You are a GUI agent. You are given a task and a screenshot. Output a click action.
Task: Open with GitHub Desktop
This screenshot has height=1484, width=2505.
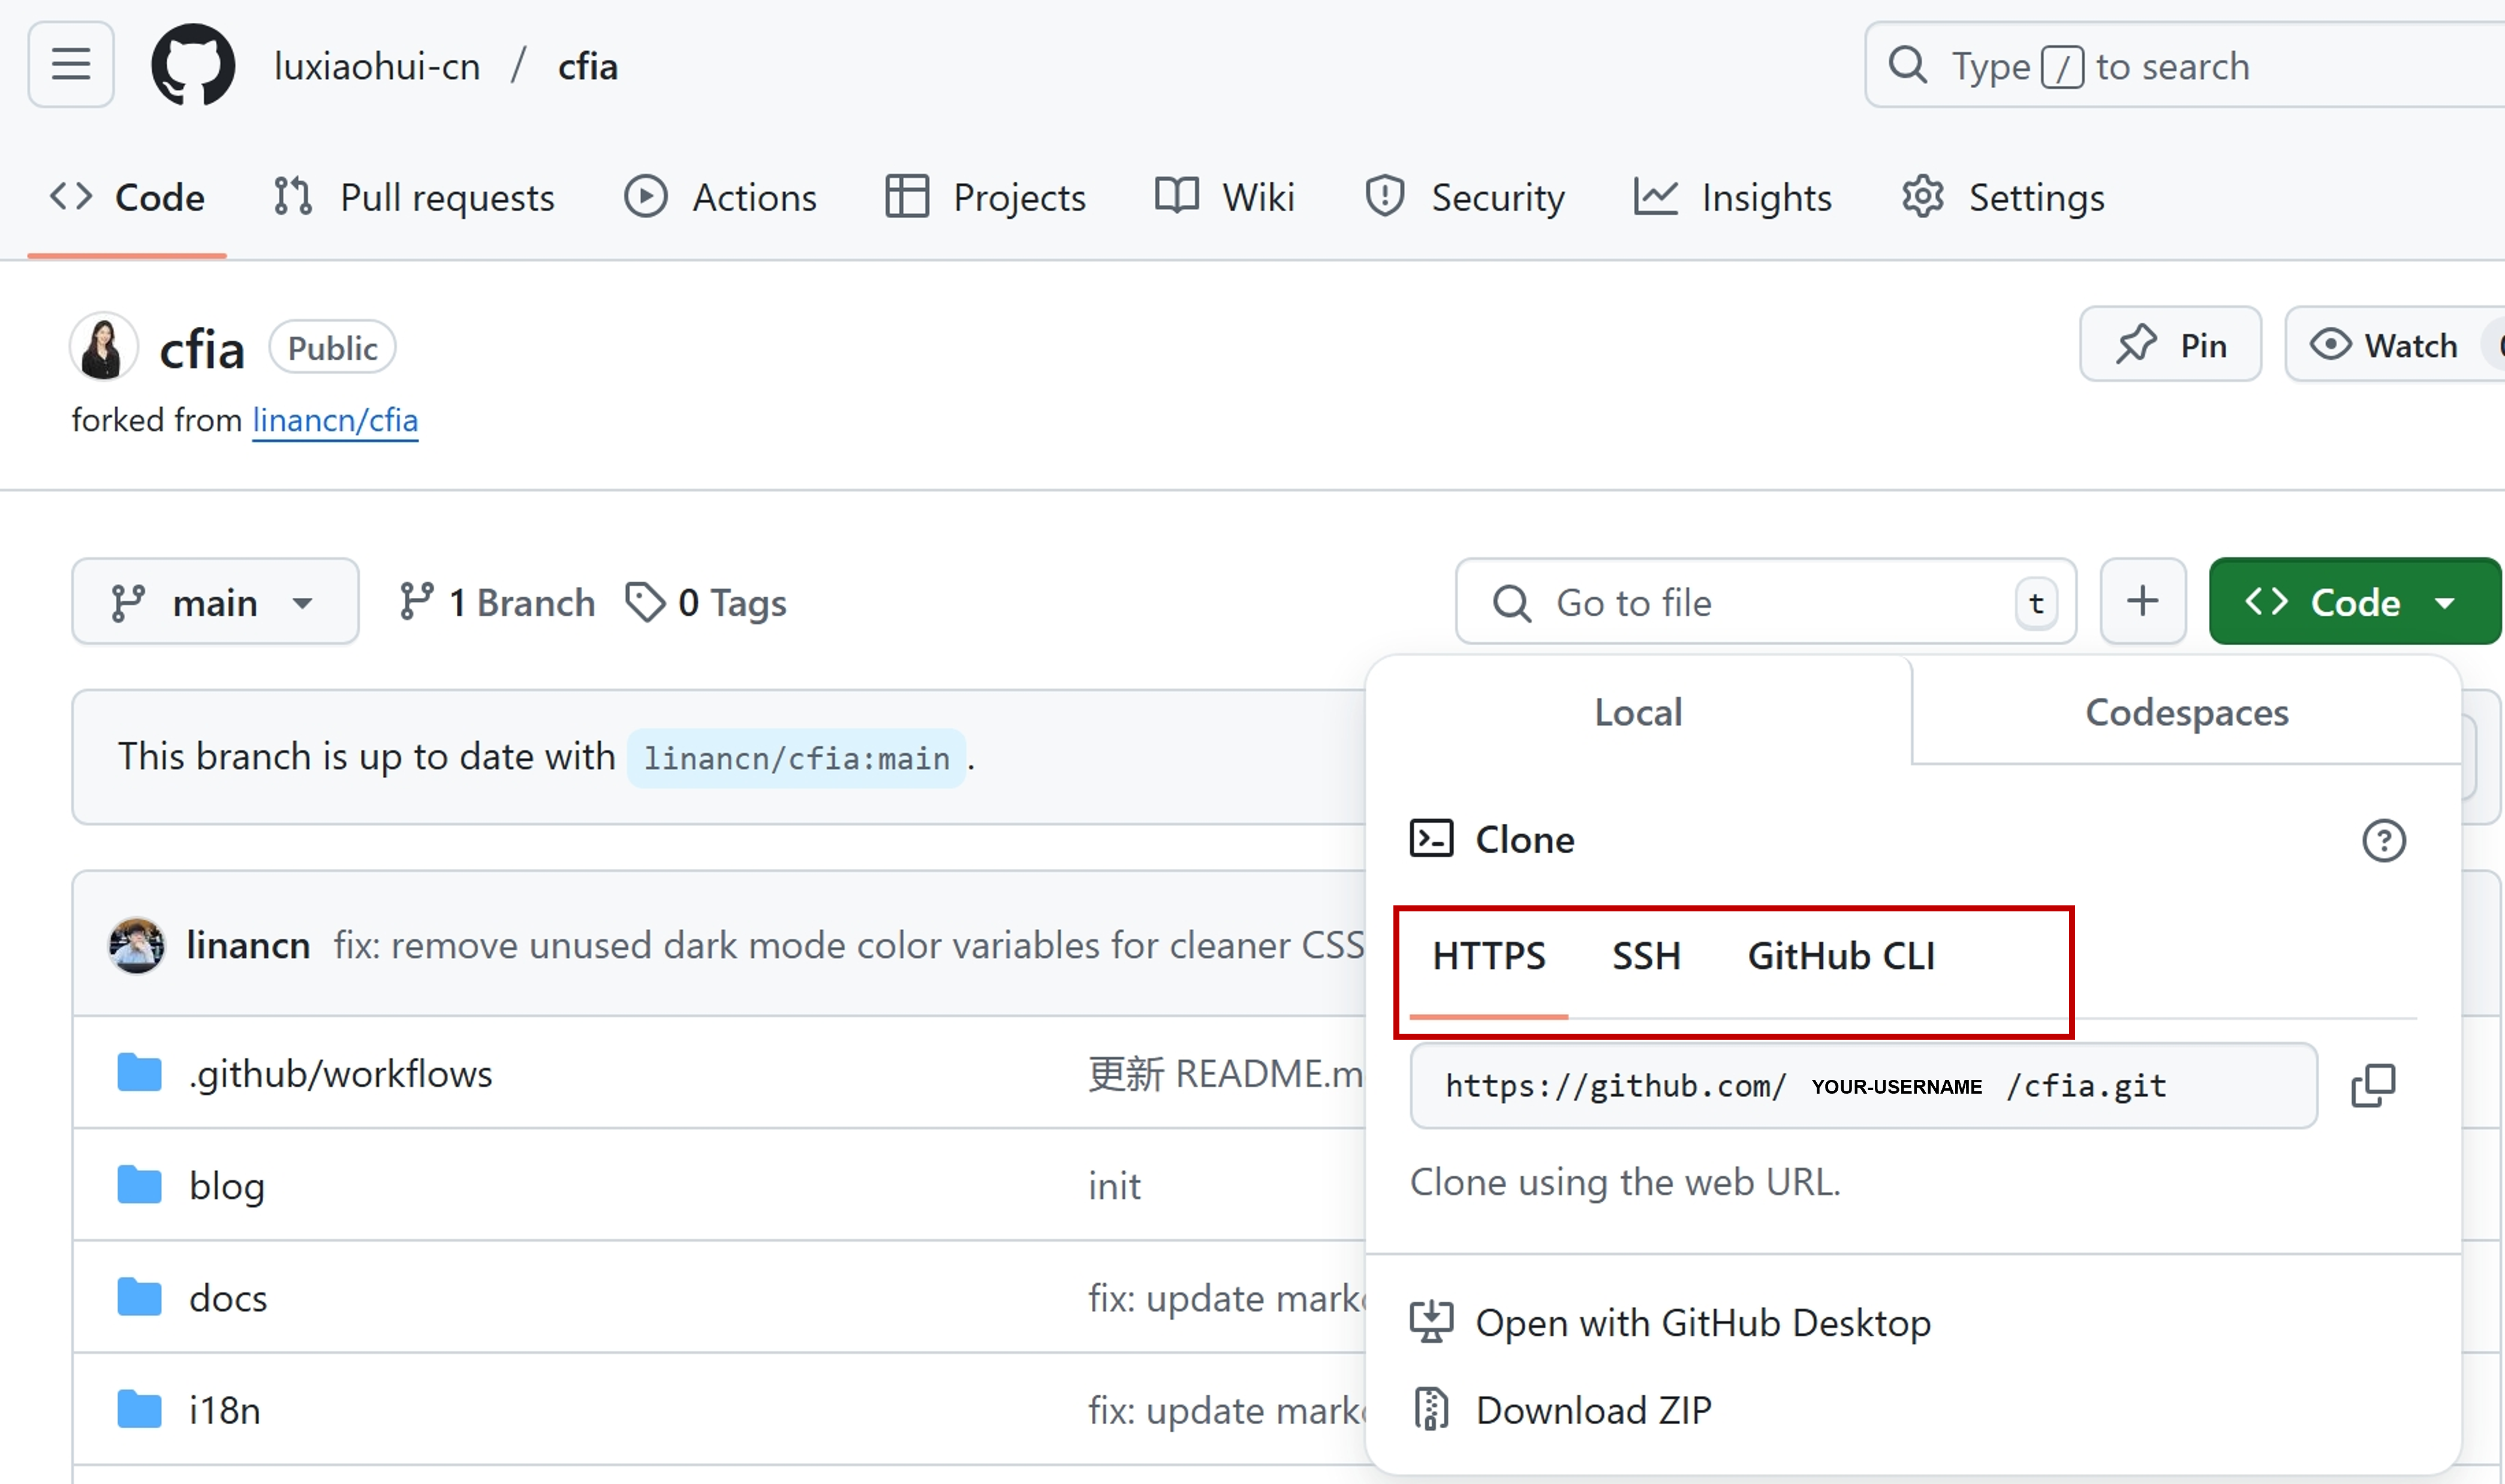coord(1702,1323)
